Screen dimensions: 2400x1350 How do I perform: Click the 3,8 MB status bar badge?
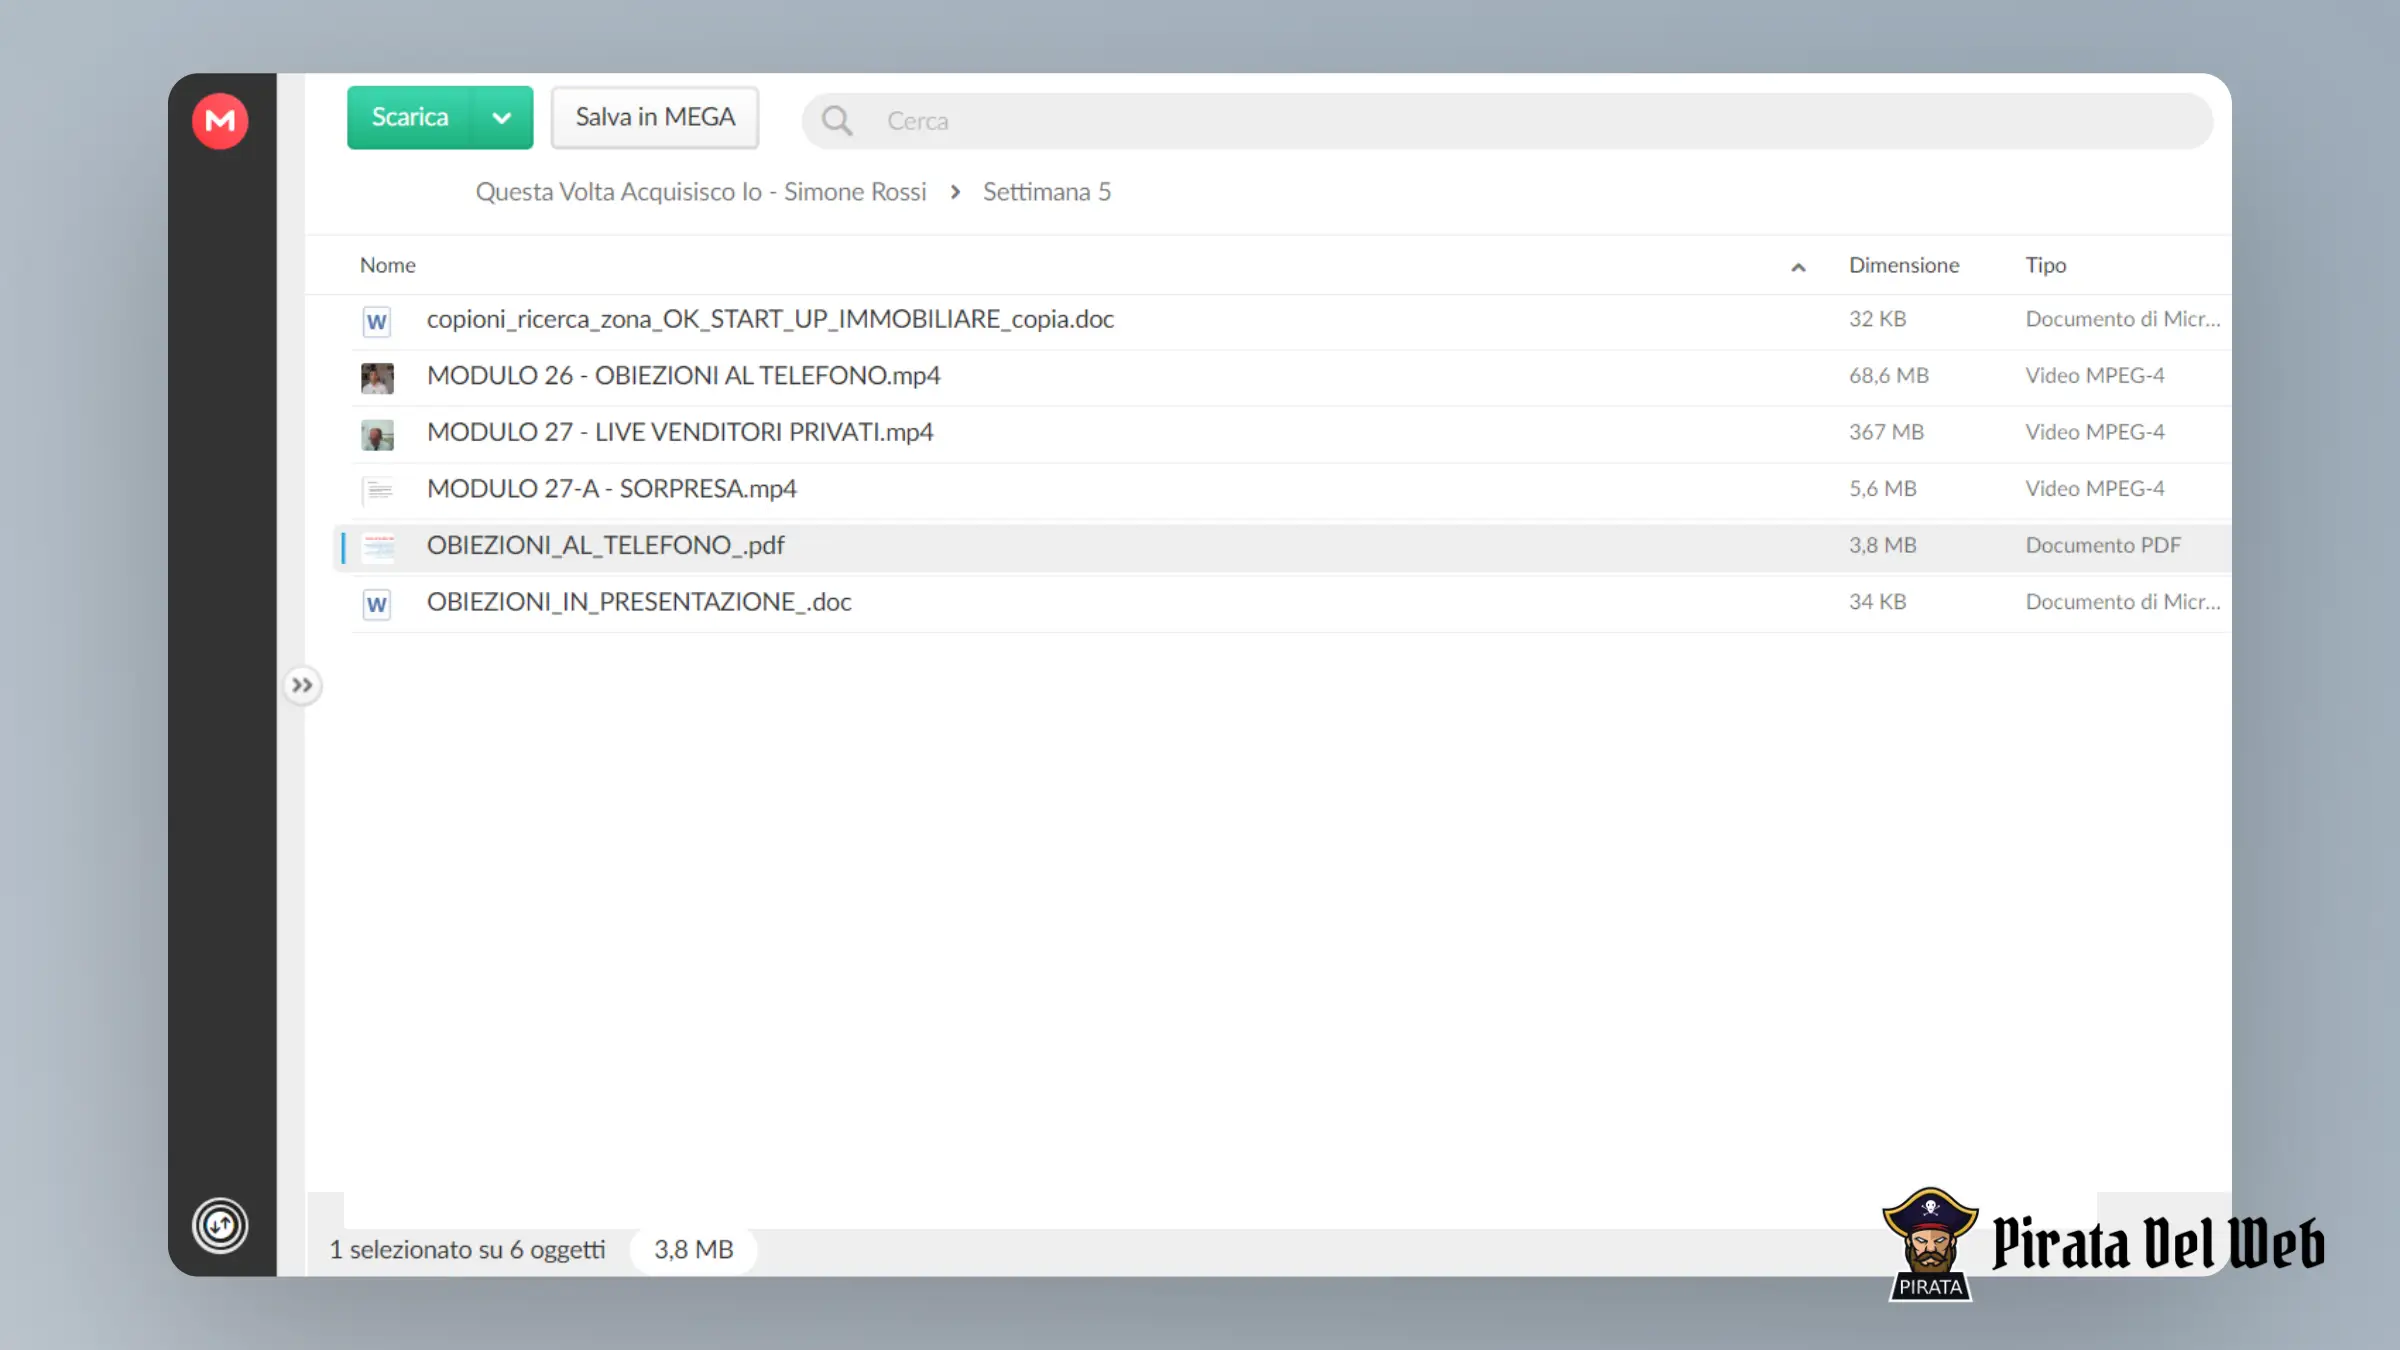[694, 1250]
